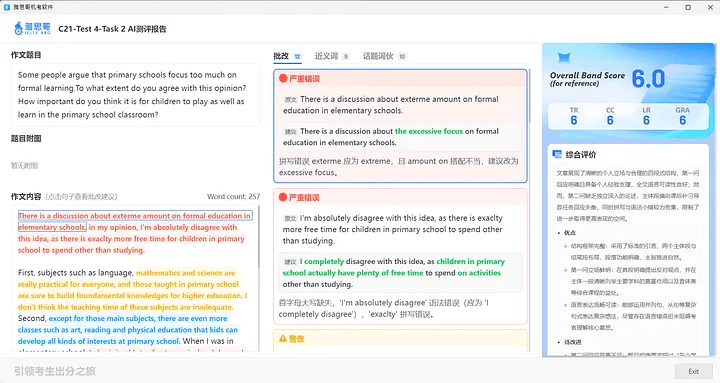Click the blue star icon above Overall Band Score
Image resolution: width=720 pixels, height=383 pixels.
(564, 57)
